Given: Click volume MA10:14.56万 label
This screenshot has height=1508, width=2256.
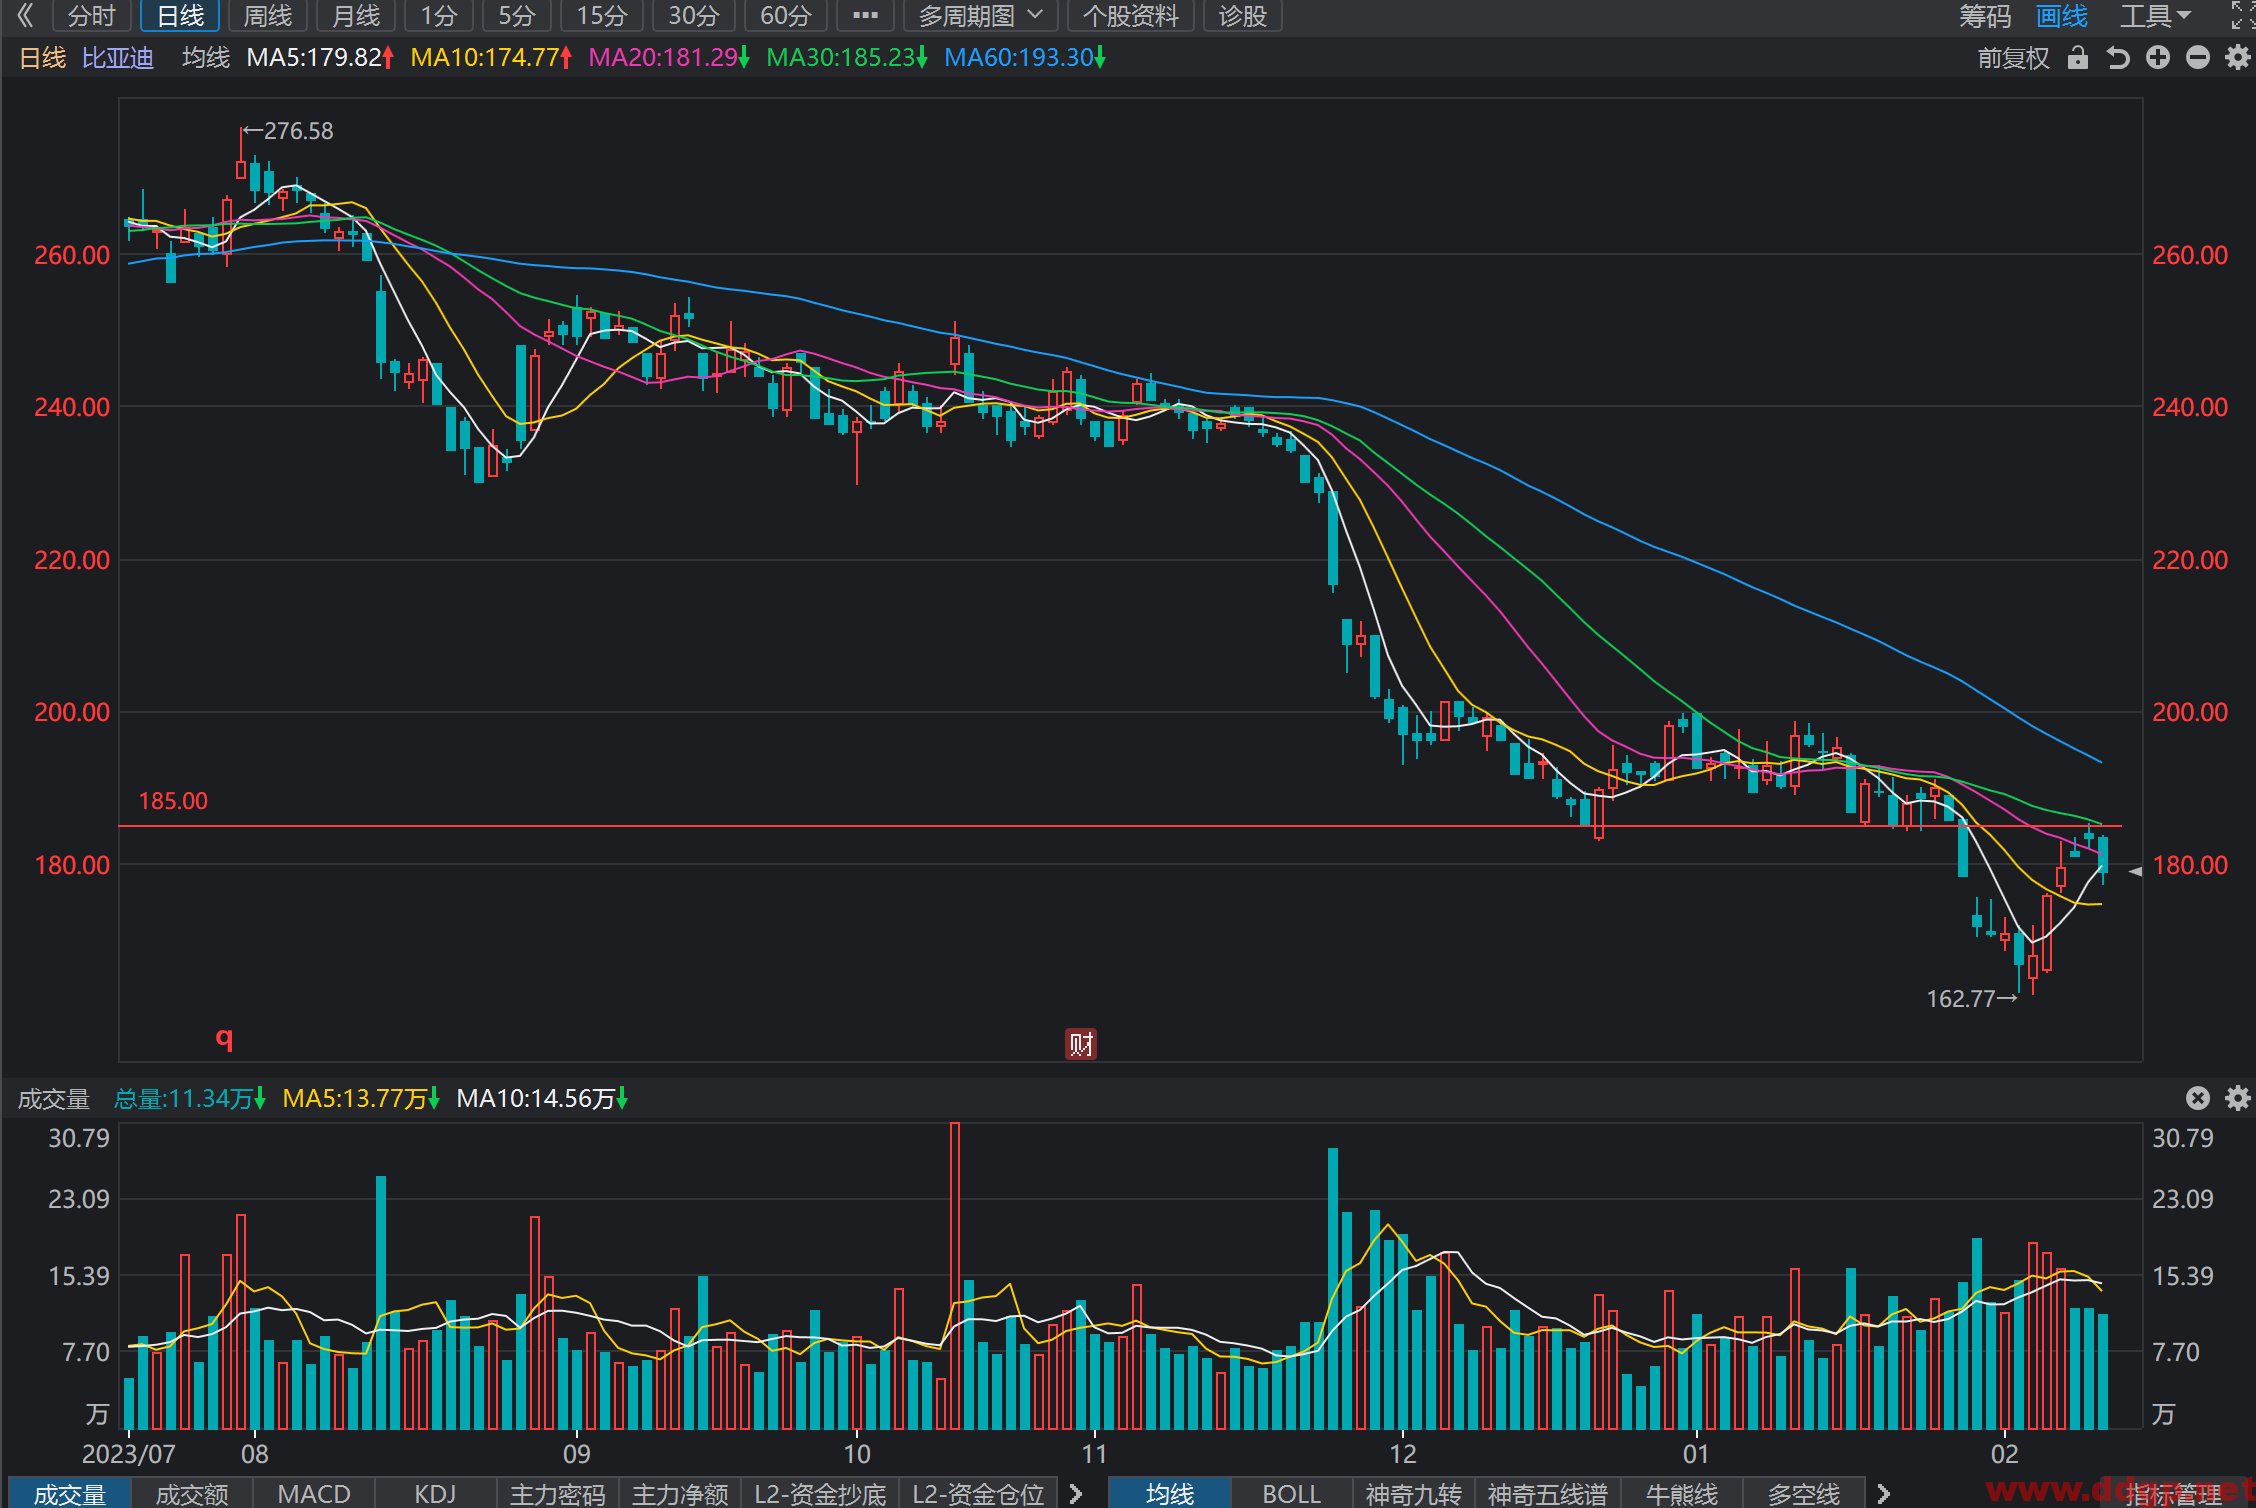Looking at the screenshot, I should point(541,1099).
